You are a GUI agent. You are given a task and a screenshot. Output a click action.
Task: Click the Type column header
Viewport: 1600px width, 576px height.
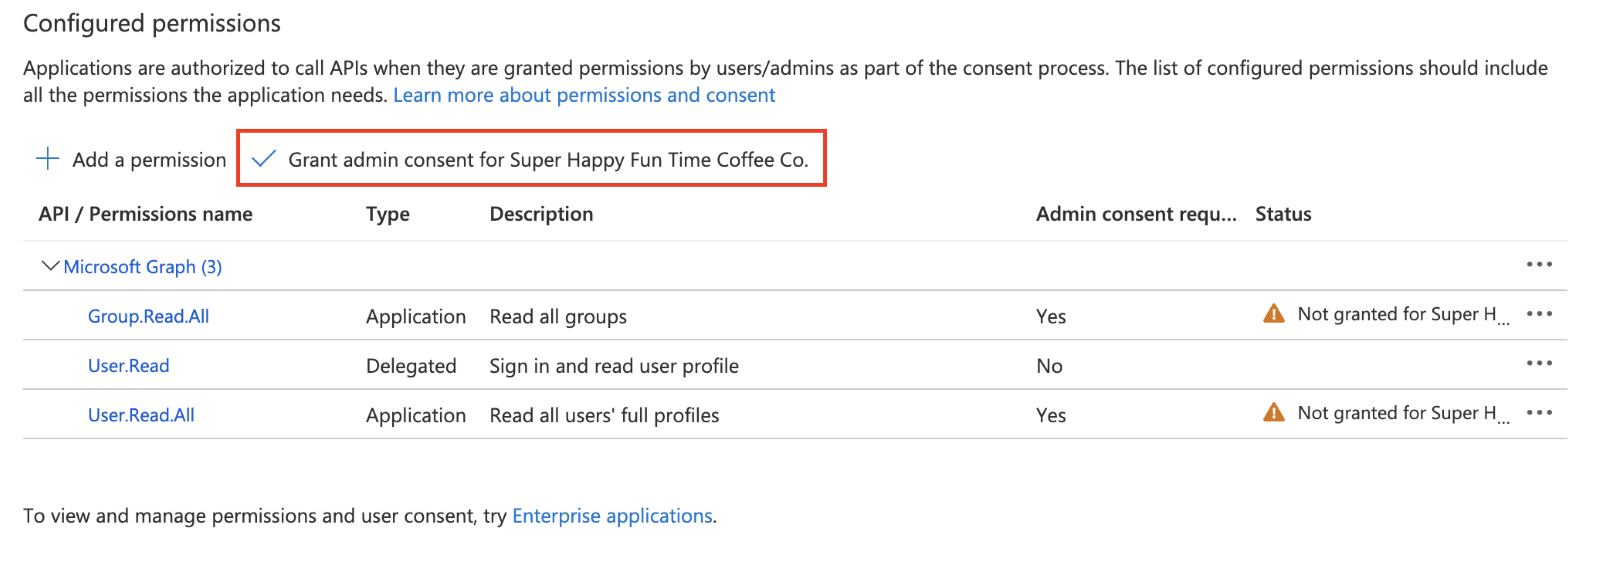point(388,214)
